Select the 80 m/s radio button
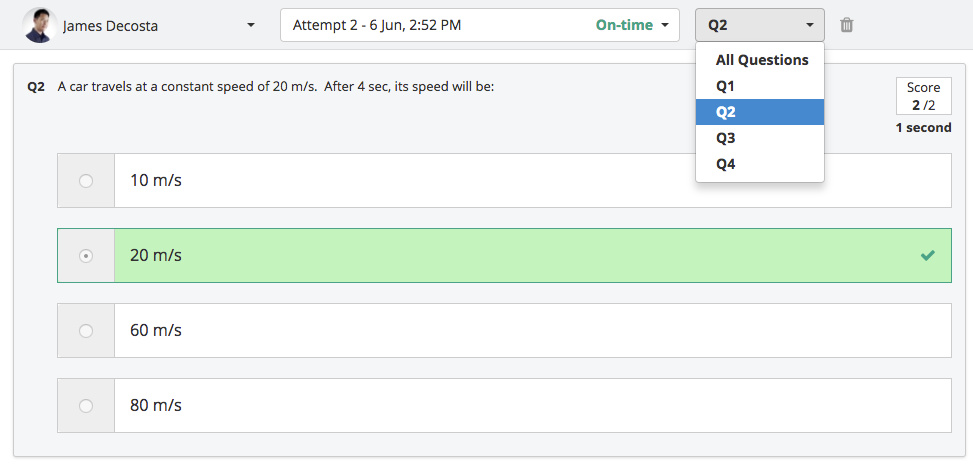Screen dimensions: 973x469 click(86, 406)
